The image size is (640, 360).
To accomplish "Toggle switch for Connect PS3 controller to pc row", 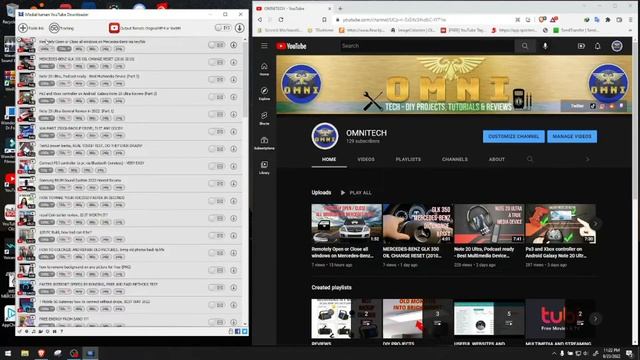I will [x=216, y=166].
